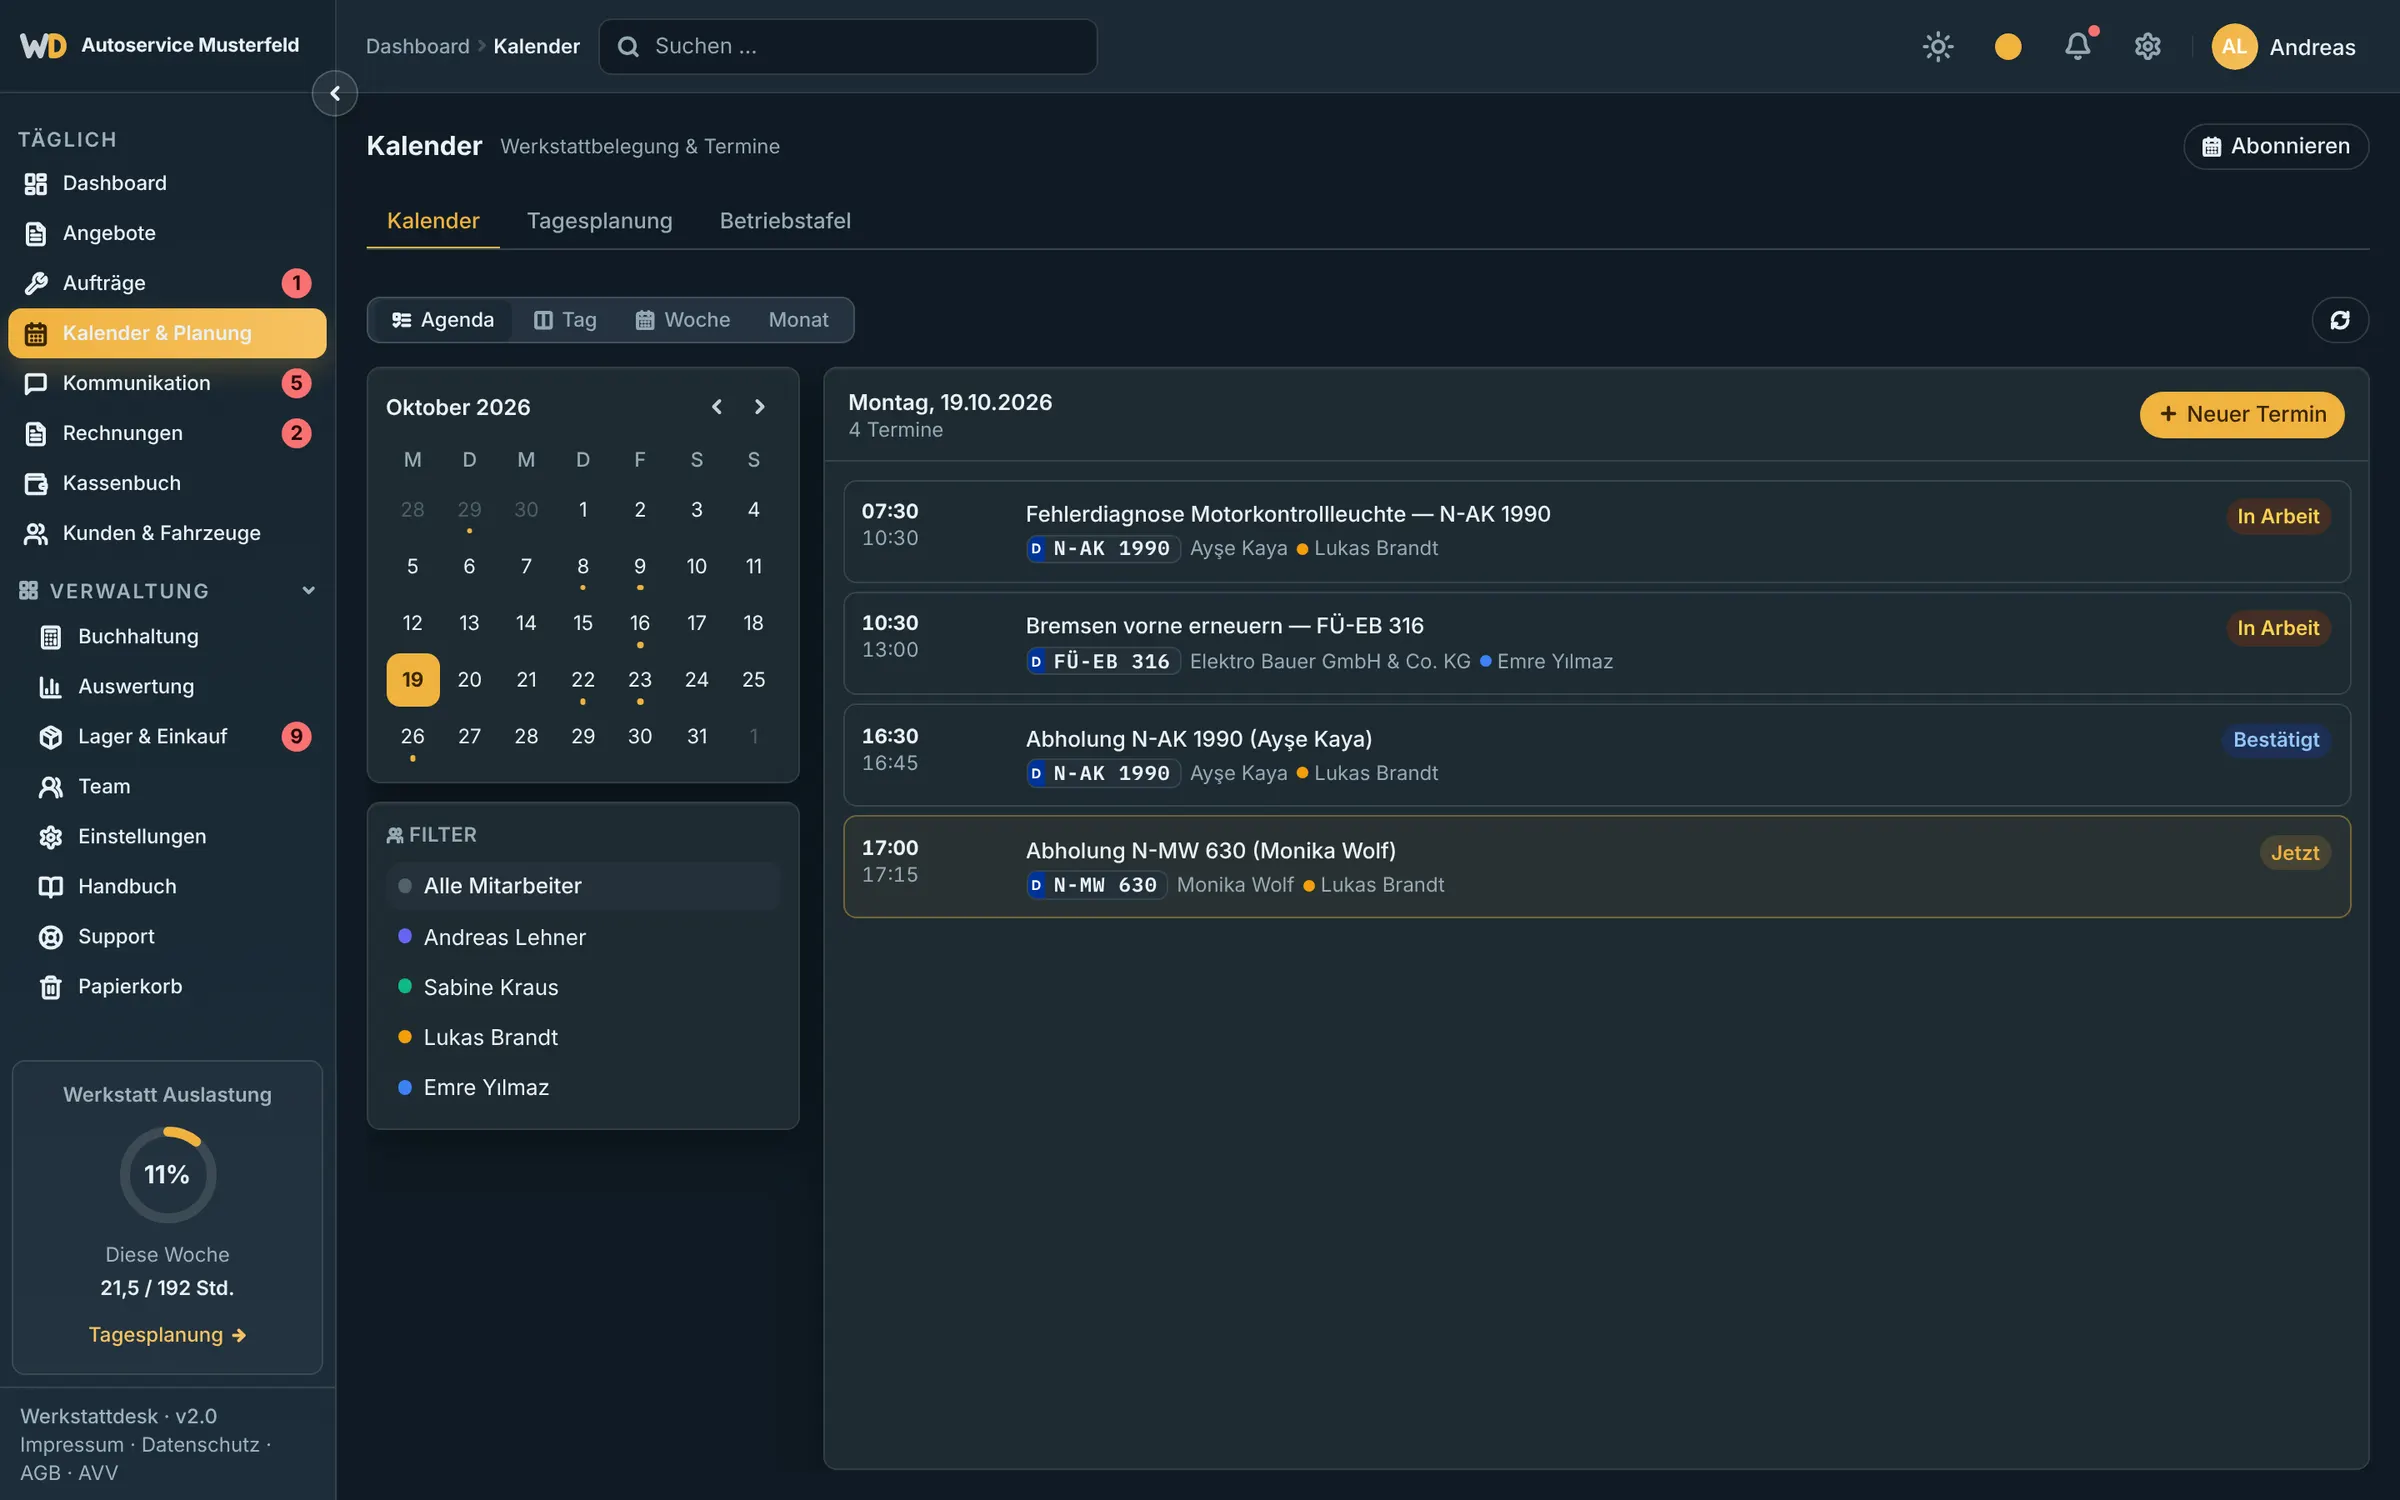This screenshot has width=2400, height=1500.
Task: Collapse the sidebar with chevron button
Action: pyautogui.click(x=335, y=93)
